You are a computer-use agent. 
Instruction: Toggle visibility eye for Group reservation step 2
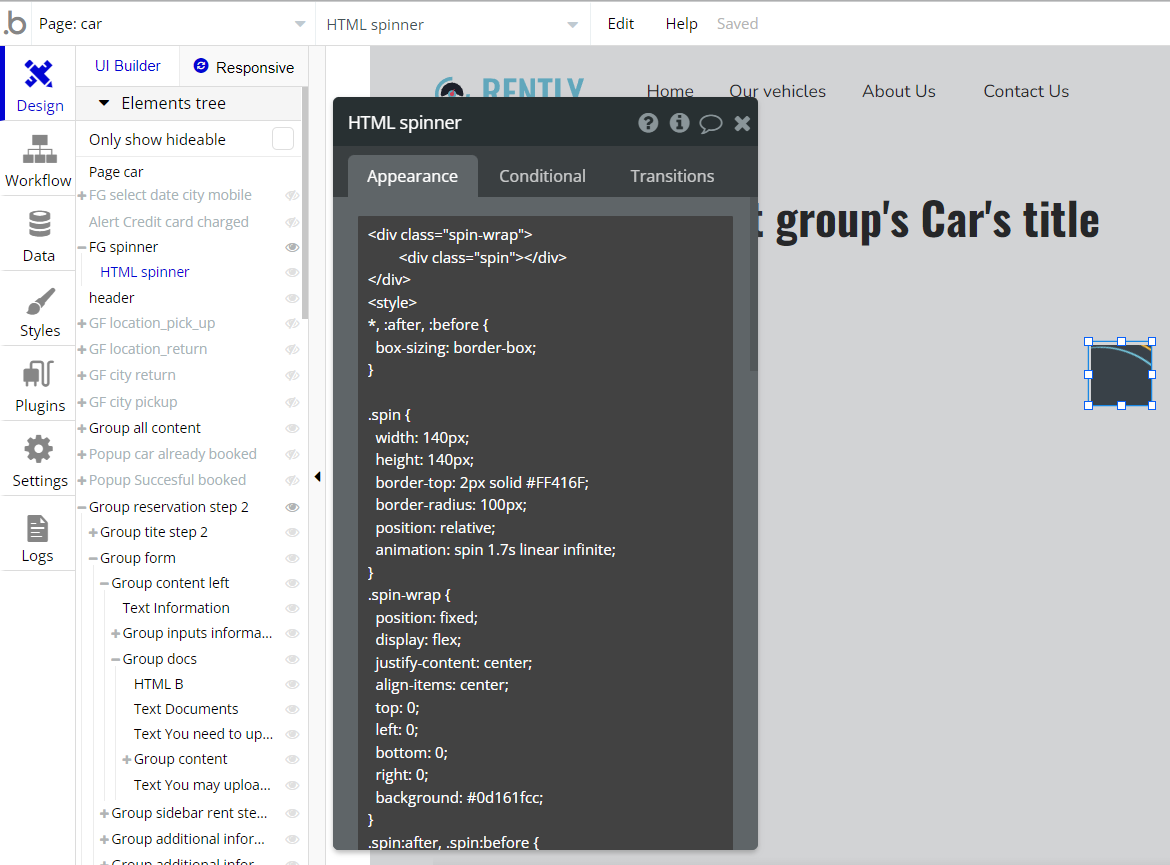click(293, 507)
